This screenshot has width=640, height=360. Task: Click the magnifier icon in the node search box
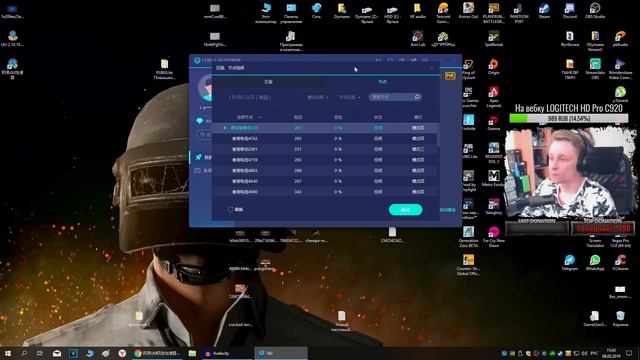pyautogui.click(x=417, y=97)
